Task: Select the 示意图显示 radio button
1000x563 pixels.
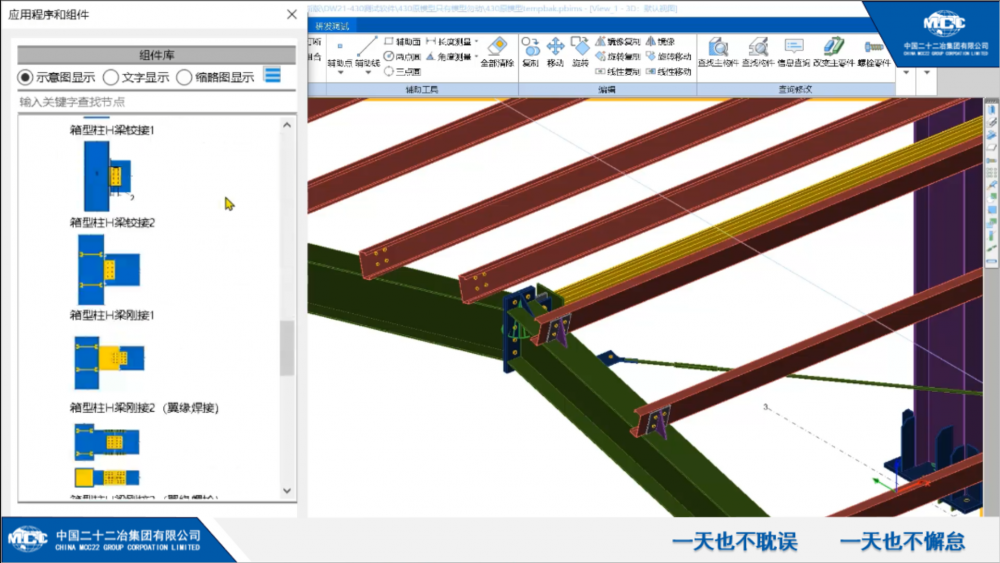Action: click(x=25, y=77)
